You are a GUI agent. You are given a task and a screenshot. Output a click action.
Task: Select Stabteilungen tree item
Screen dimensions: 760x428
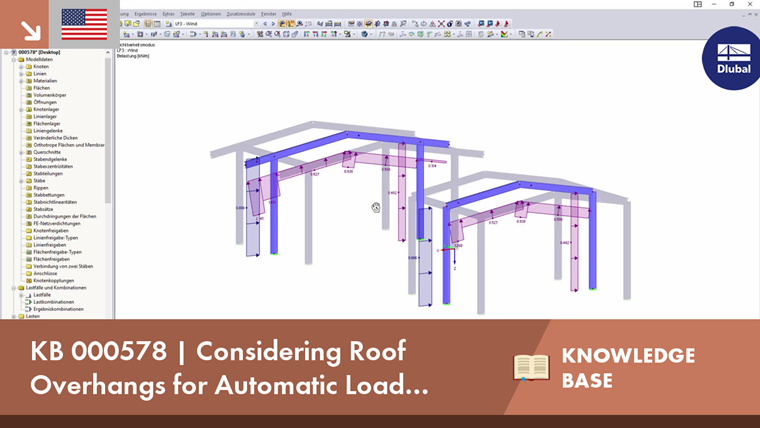click(48, 174)
